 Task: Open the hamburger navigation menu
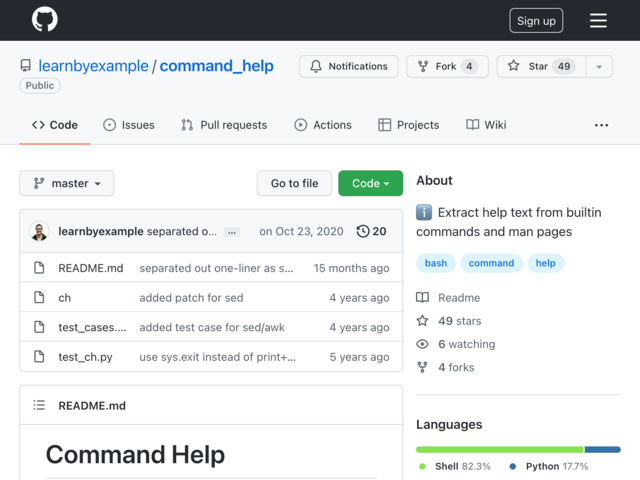pos(598,20)
